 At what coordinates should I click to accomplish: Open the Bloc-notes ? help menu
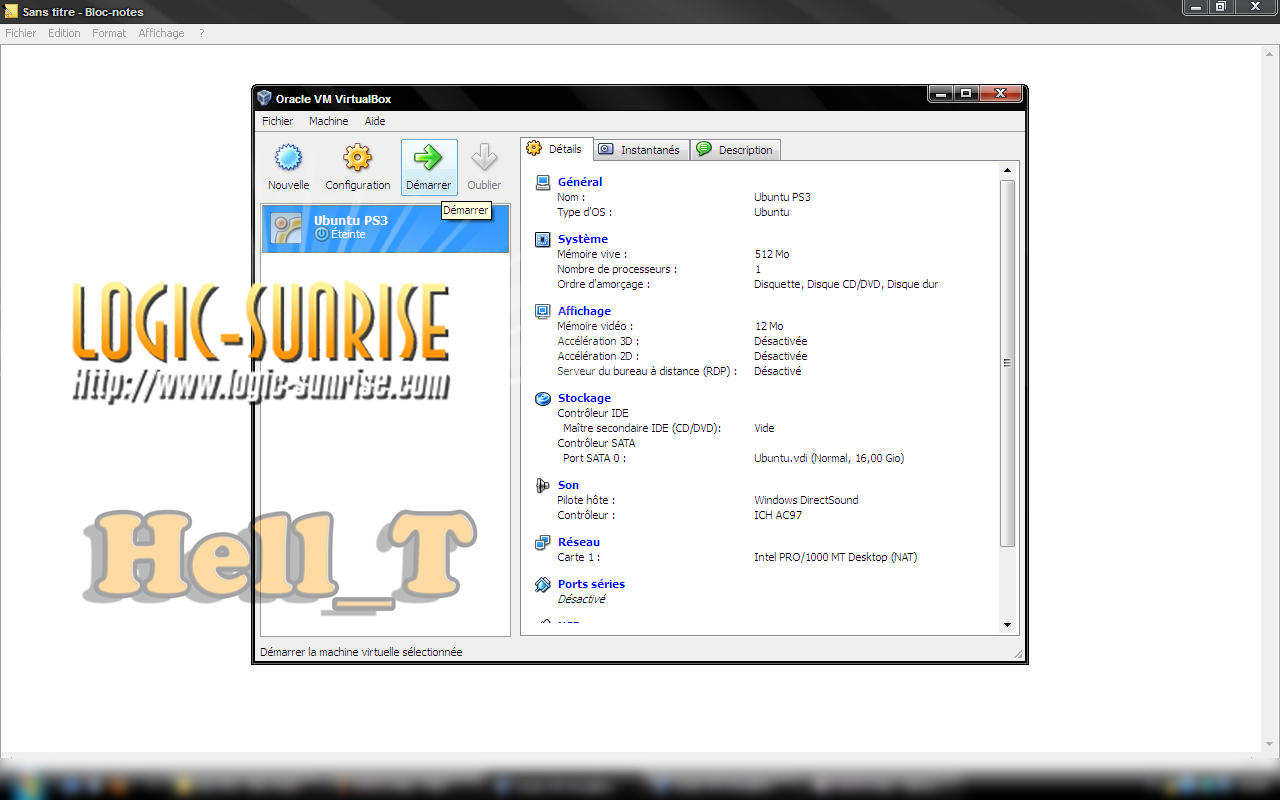201,33
